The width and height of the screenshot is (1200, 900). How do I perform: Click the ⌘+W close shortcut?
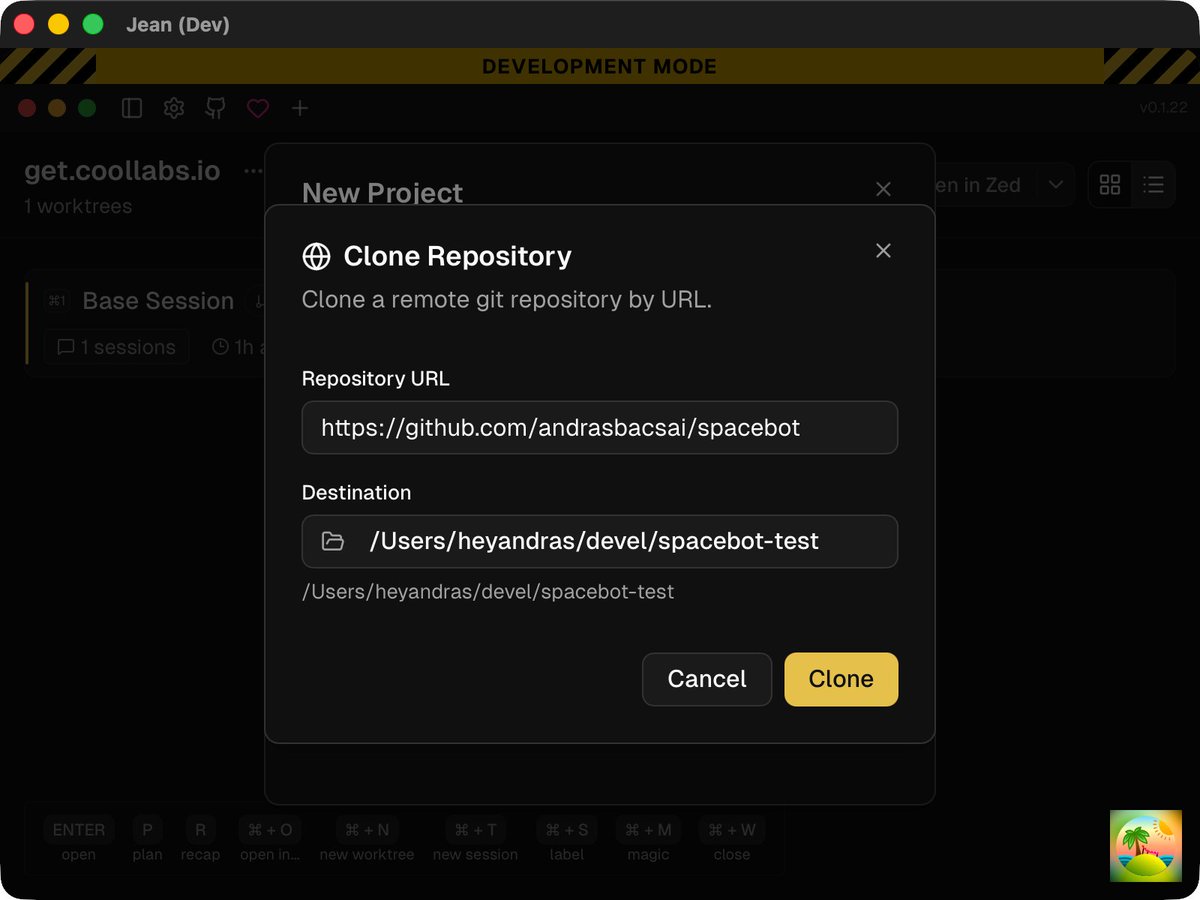(732, 840)
